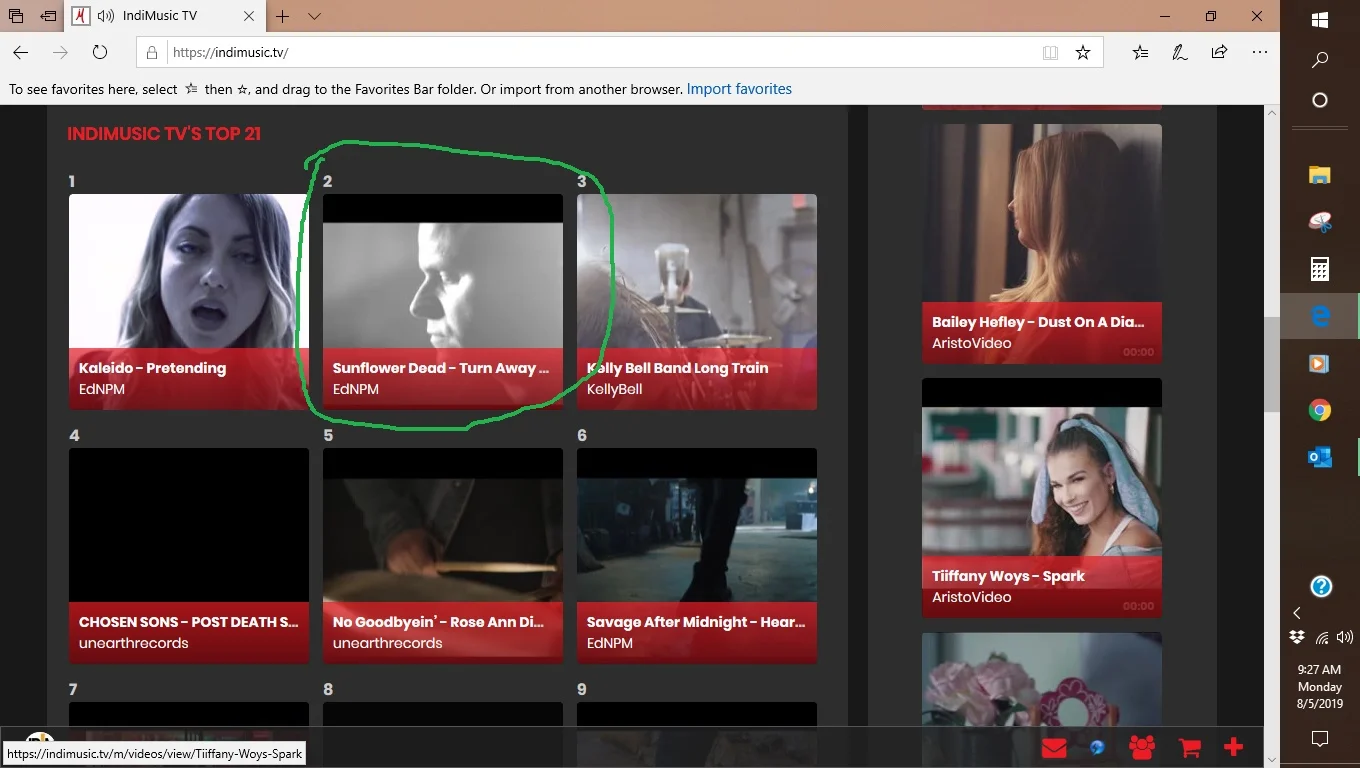This screenshot has height=768, width=1360.
Task: Open a new tab with plus icon
Action: coord(283,16)
